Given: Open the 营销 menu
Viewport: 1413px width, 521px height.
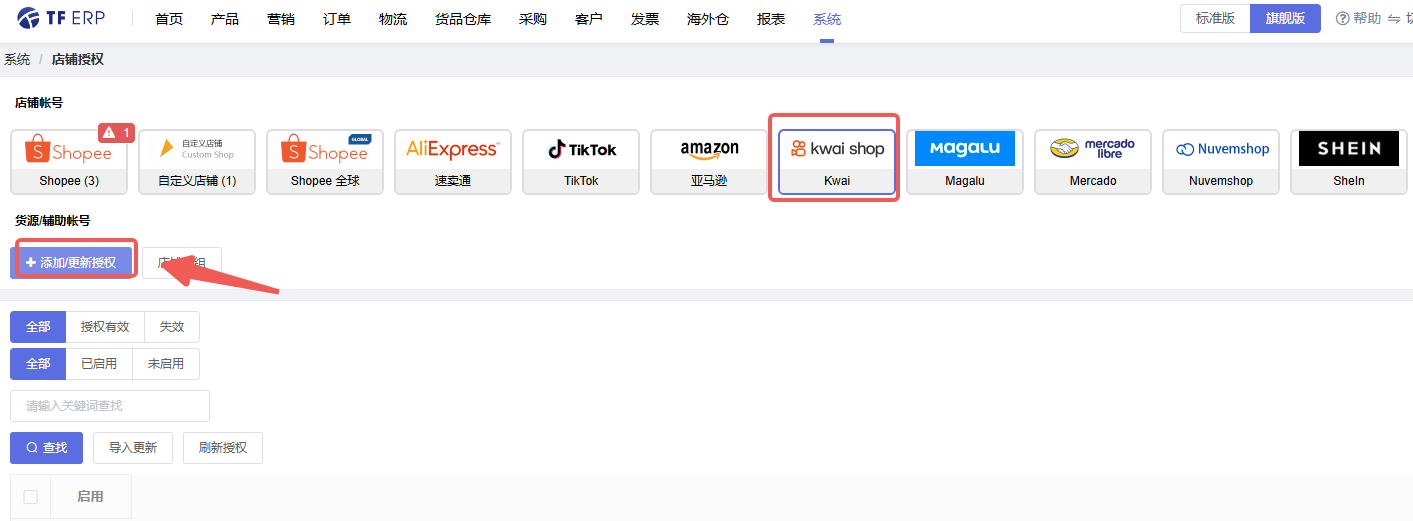Looking at the screenshot, I should pyautogui.click(x=281, y=19).
